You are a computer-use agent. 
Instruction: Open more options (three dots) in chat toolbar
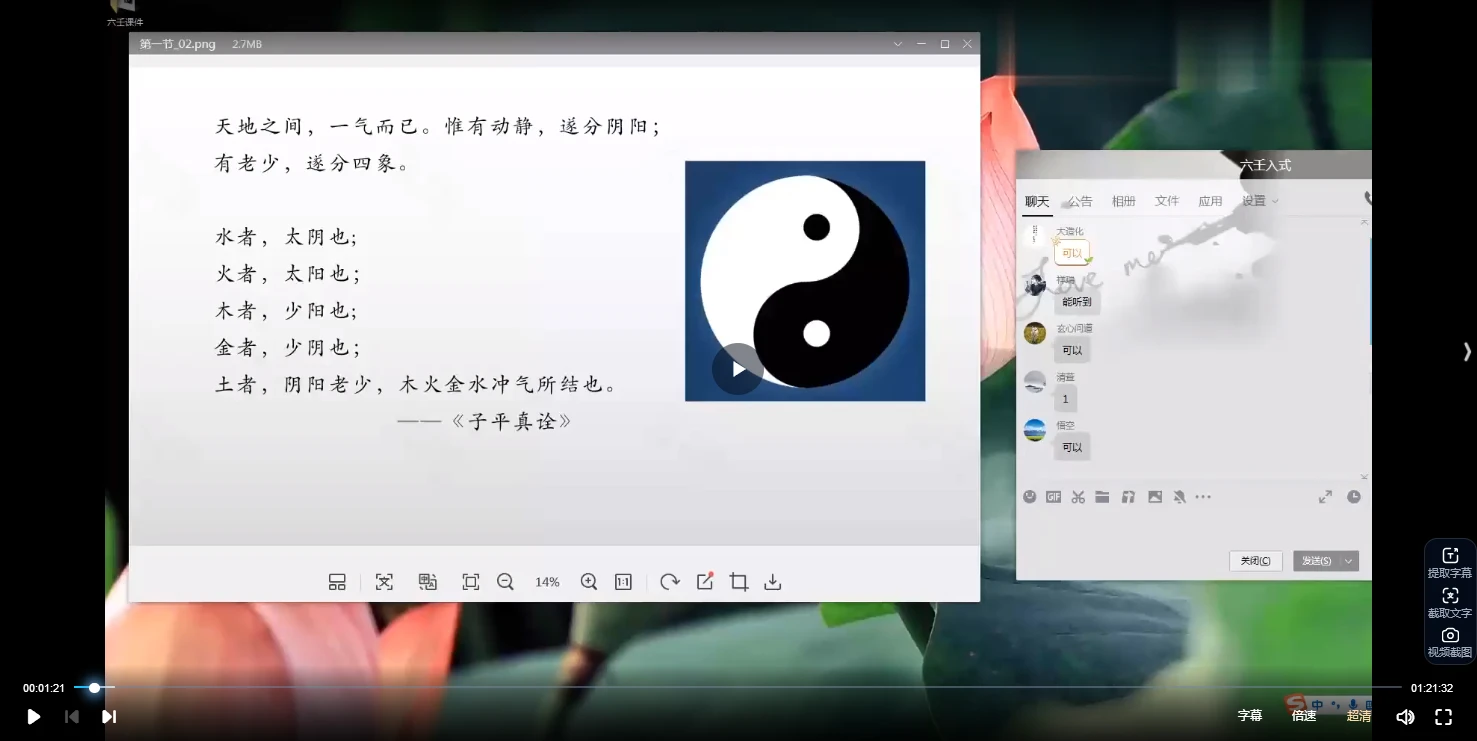point(1203,497)
